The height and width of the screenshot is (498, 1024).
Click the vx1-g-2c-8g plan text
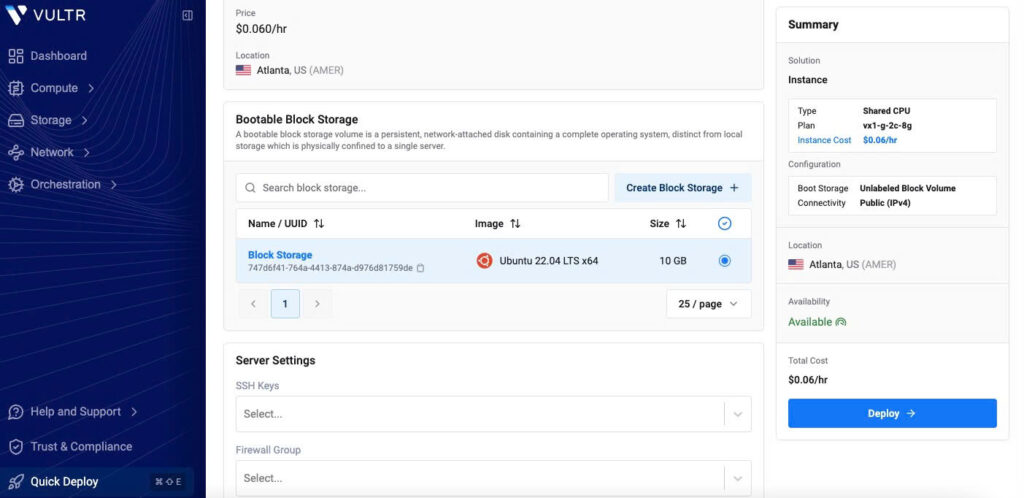click(x=887, y=125)
